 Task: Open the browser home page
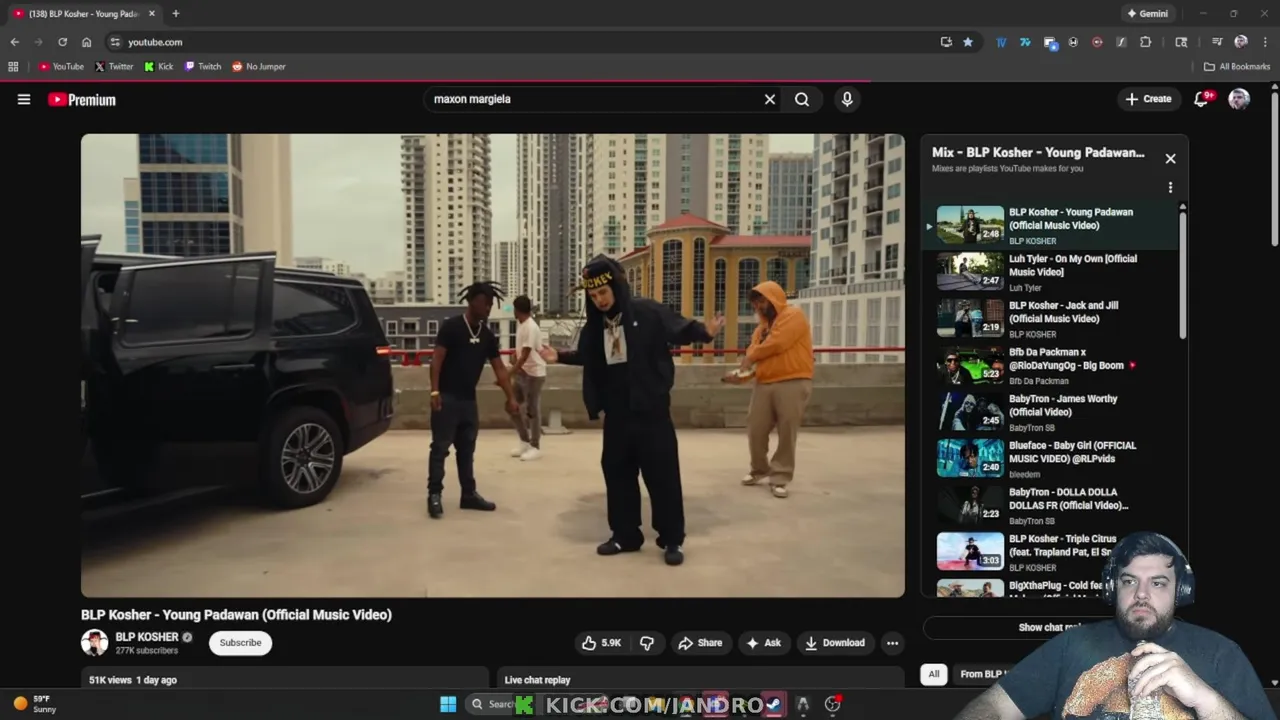86,42
